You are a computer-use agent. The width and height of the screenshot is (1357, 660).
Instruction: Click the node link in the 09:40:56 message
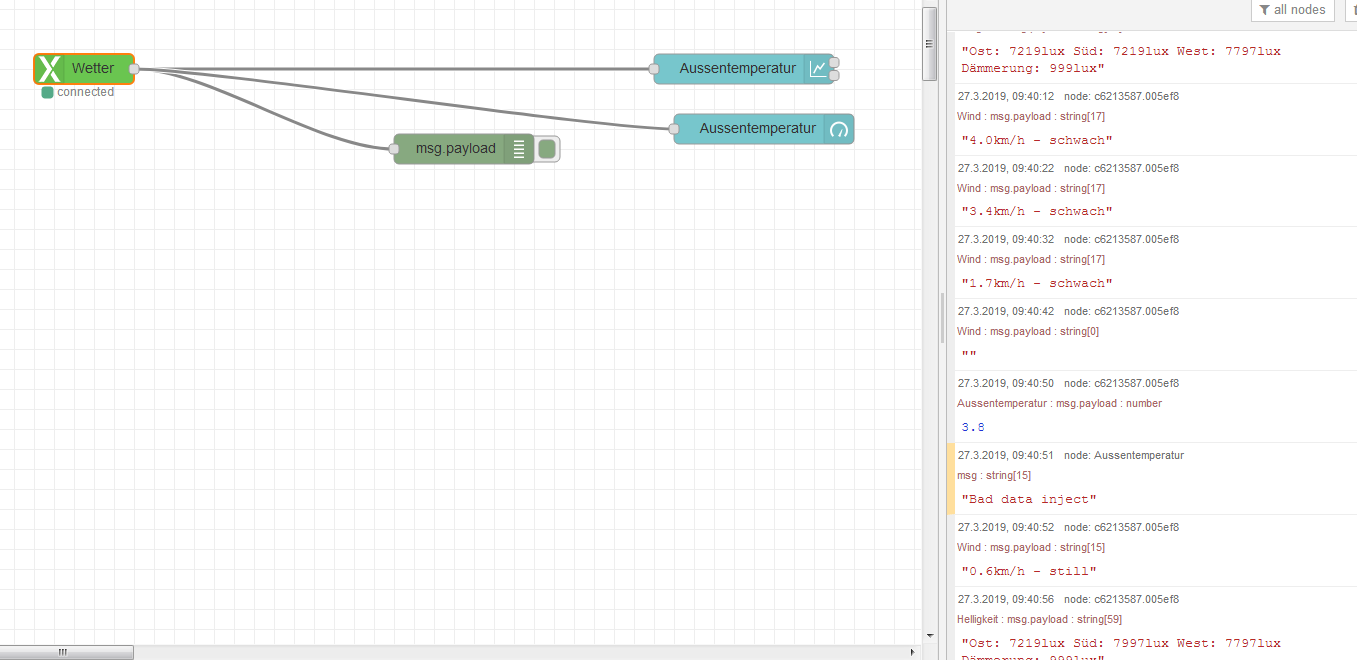pos(1121,600)
